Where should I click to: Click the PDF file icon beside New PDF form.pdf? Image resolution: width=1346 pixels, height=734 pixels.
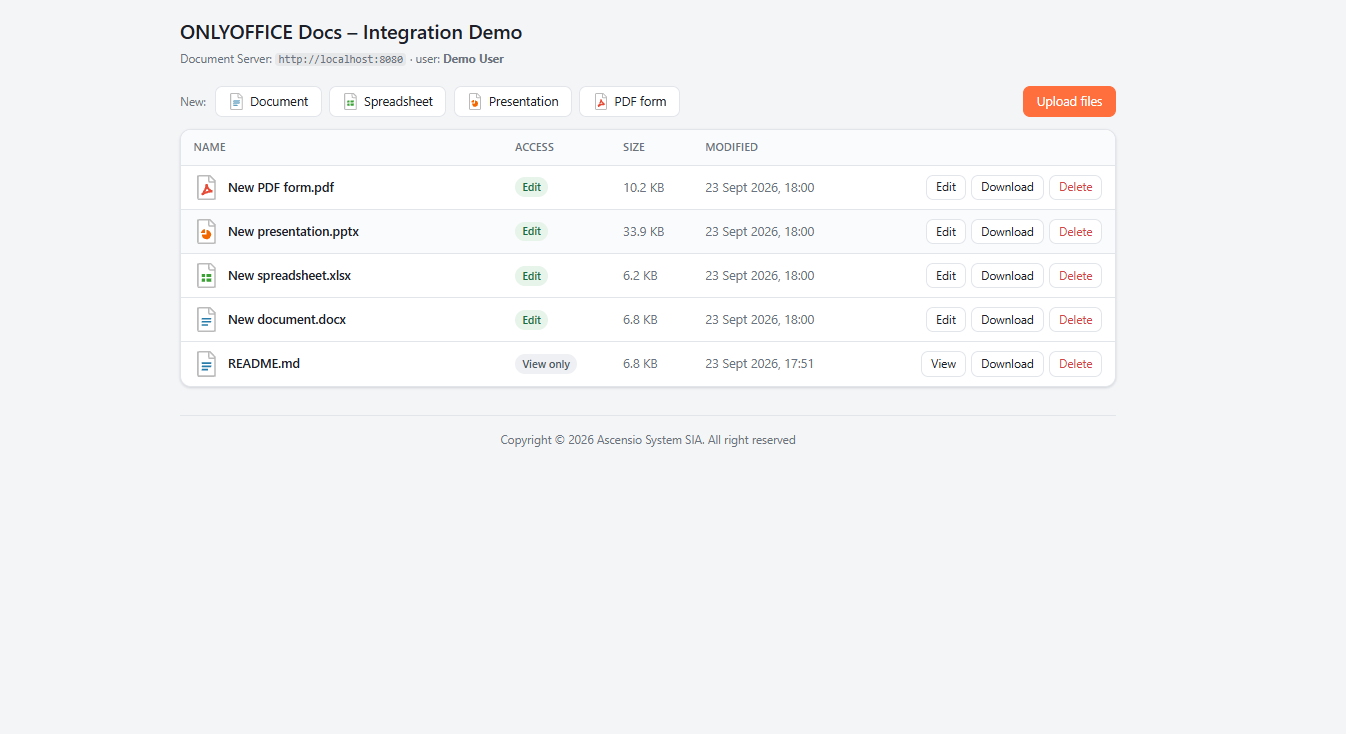coord(206,187)
